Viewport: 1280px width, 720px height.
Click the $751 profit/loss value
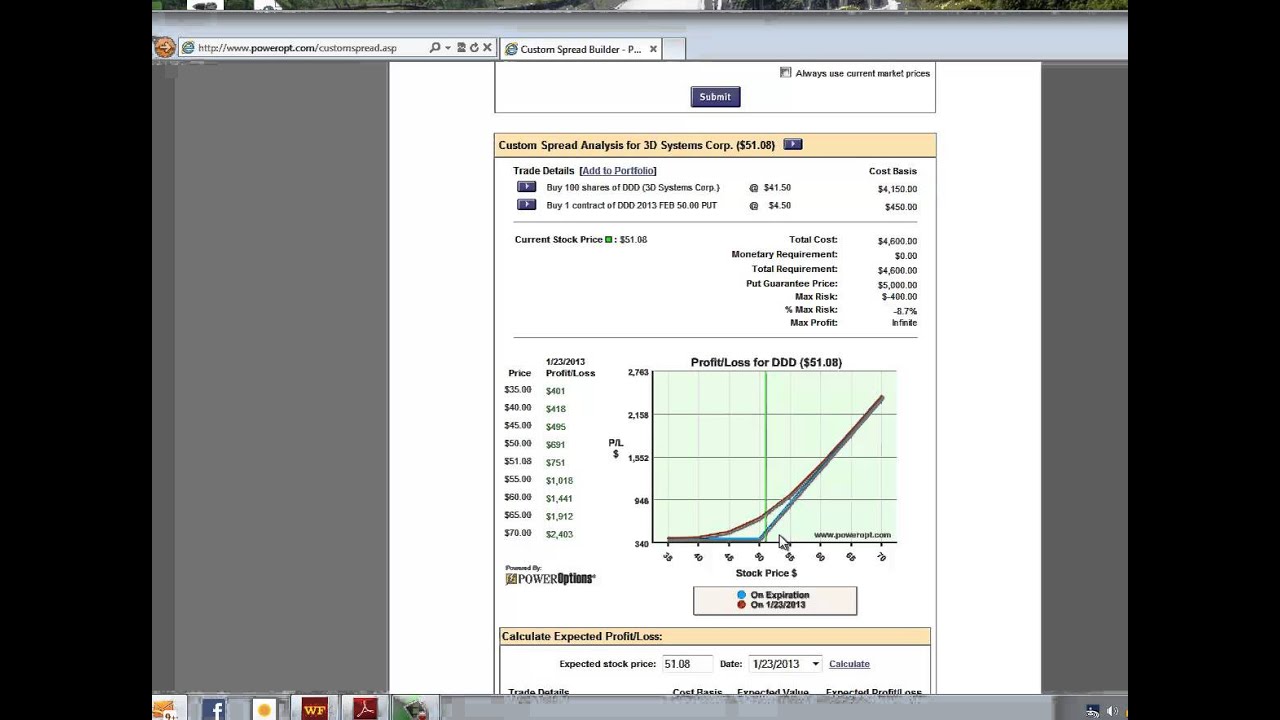[x=555, y=463]
